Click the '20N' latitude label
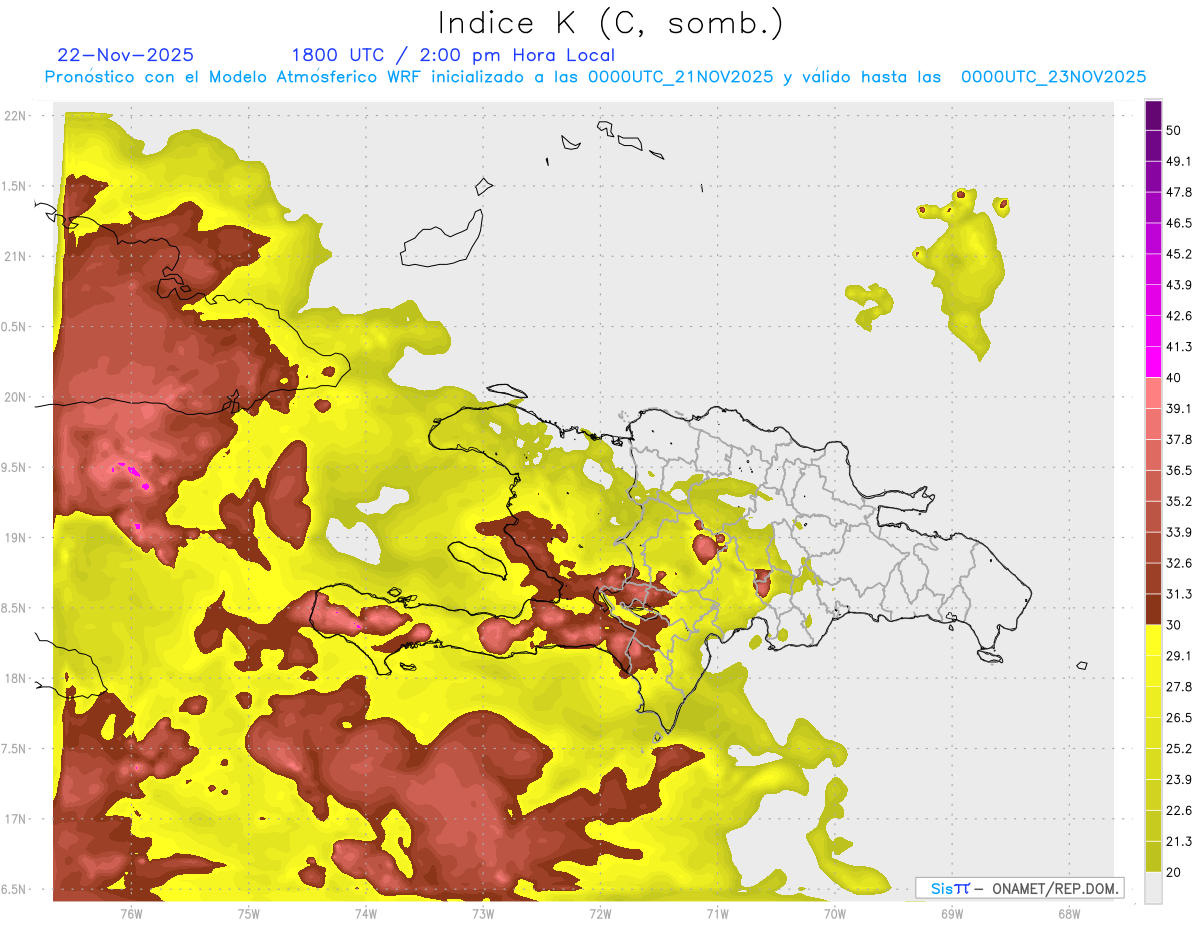The width and height of the screenshot is (1200, 927). 15,397
